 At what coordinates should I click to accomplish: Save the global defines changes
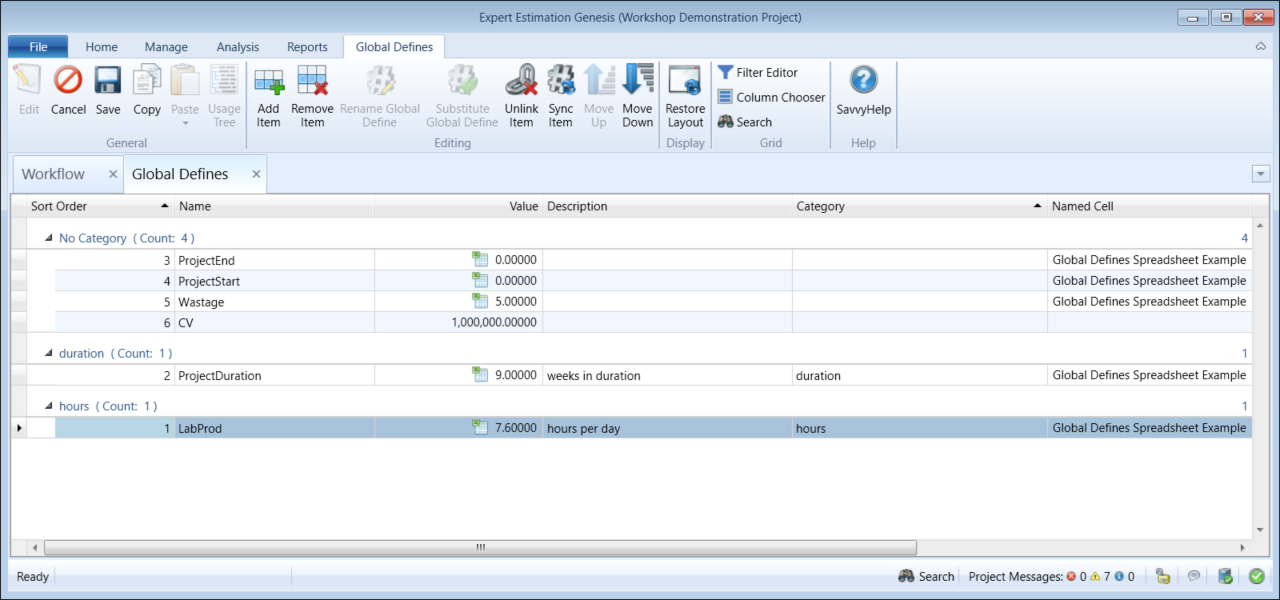108,81
